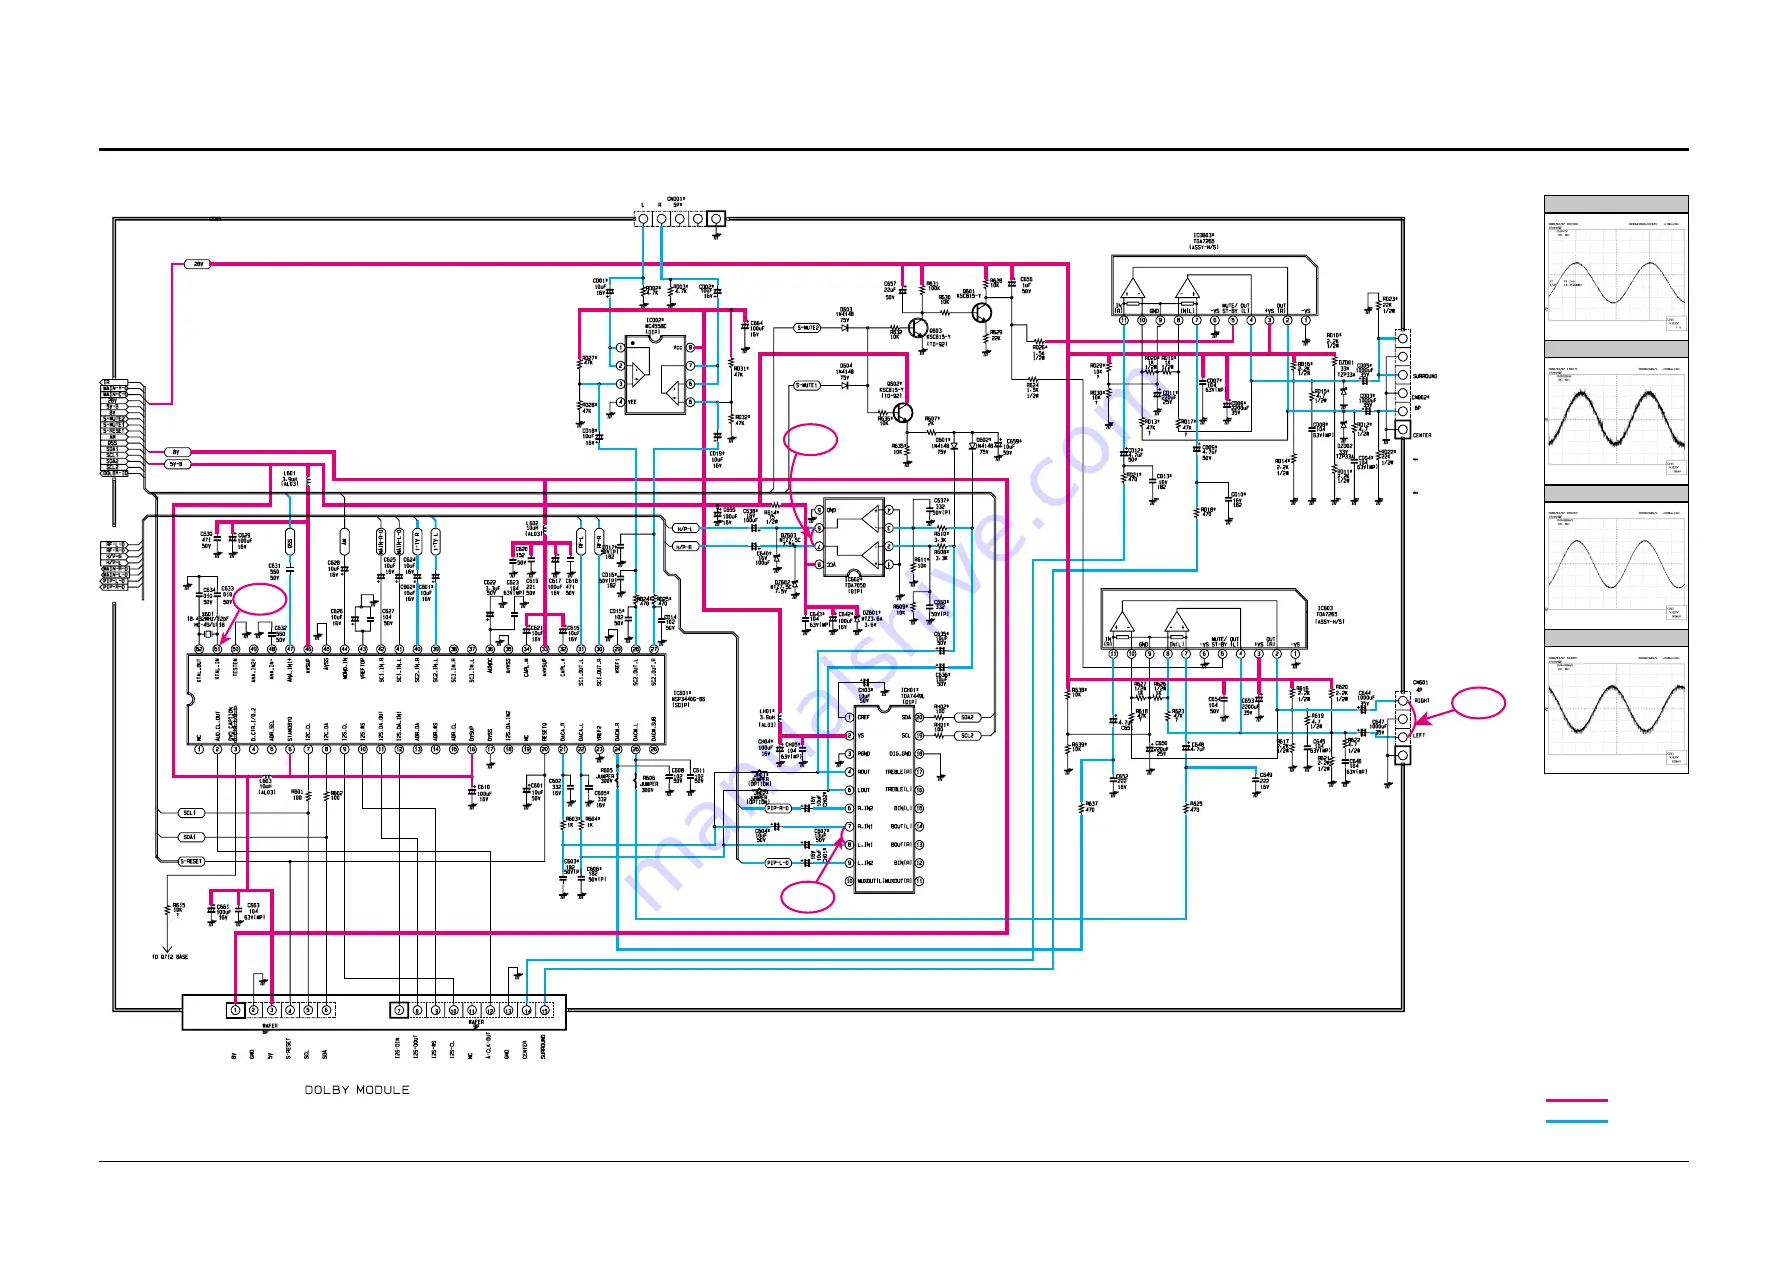Viewport: 1787px width, 1263px height.
Task: Click pin 51 of the MSP3440G chip
Action: point(217,649)
